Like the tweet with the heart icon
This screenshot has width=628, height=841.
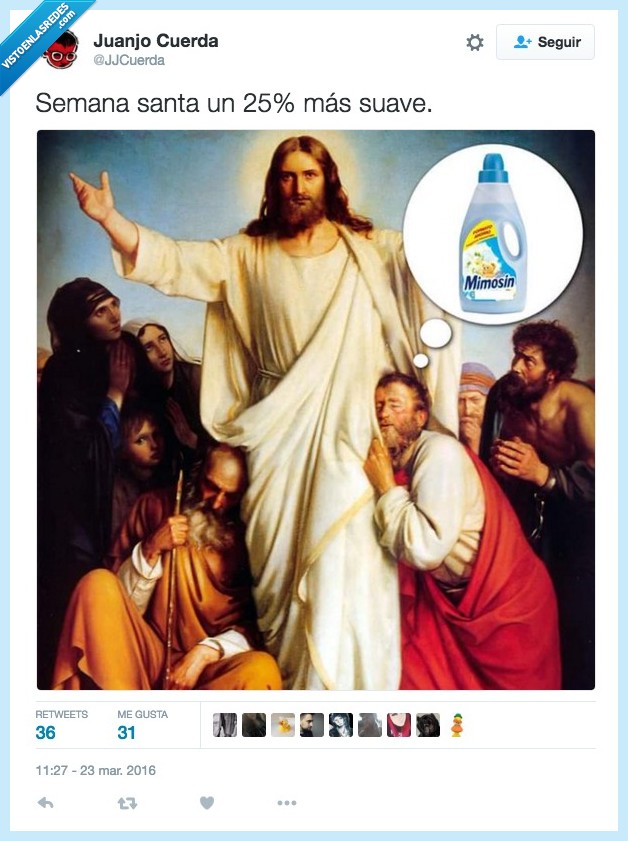coord(207,803)
